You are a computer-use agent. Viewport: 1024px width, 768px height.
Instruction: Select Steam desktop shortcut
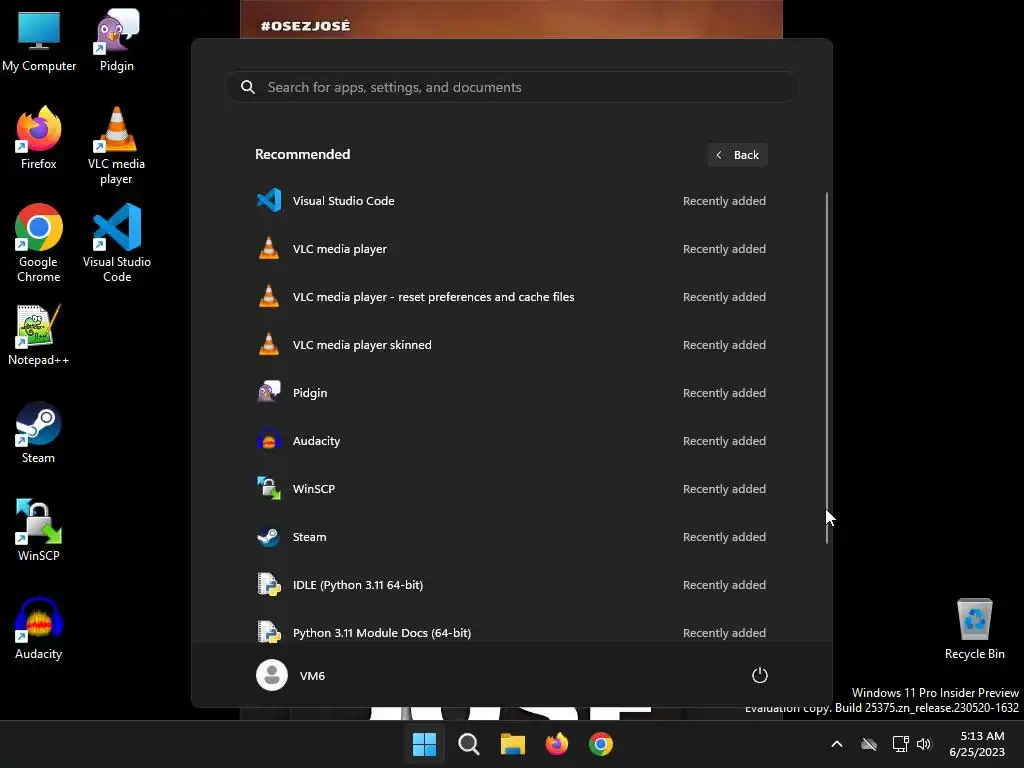click(39, 432)
